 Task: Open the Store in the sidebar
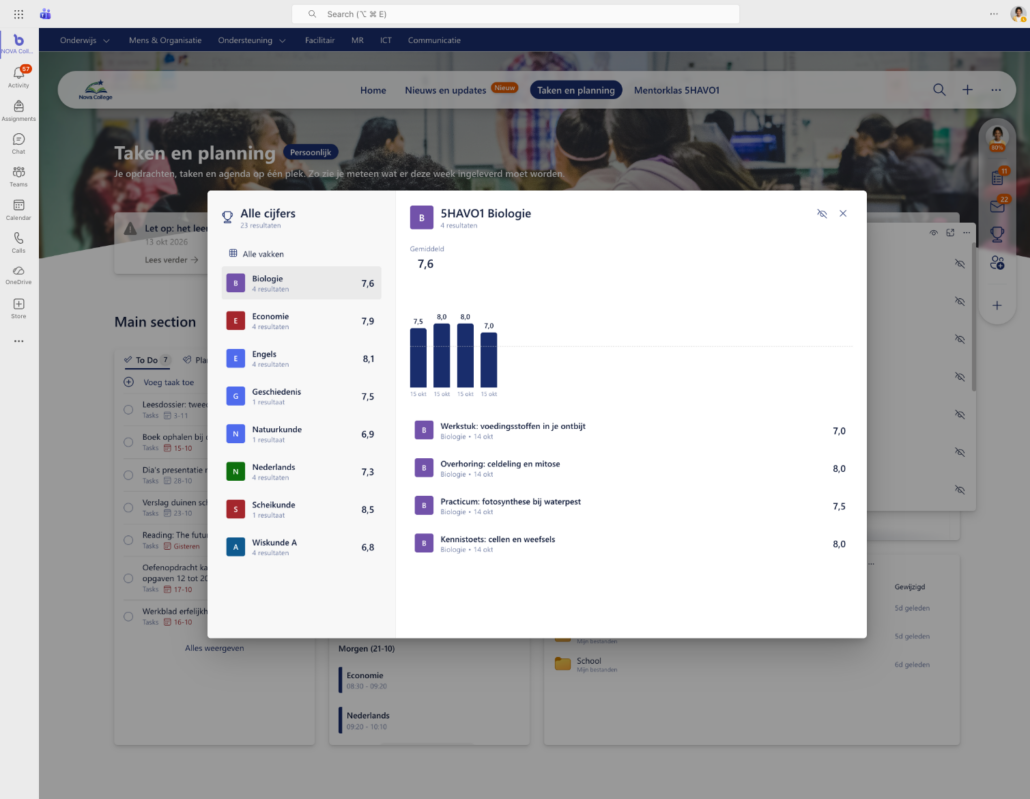click(18, 308)
